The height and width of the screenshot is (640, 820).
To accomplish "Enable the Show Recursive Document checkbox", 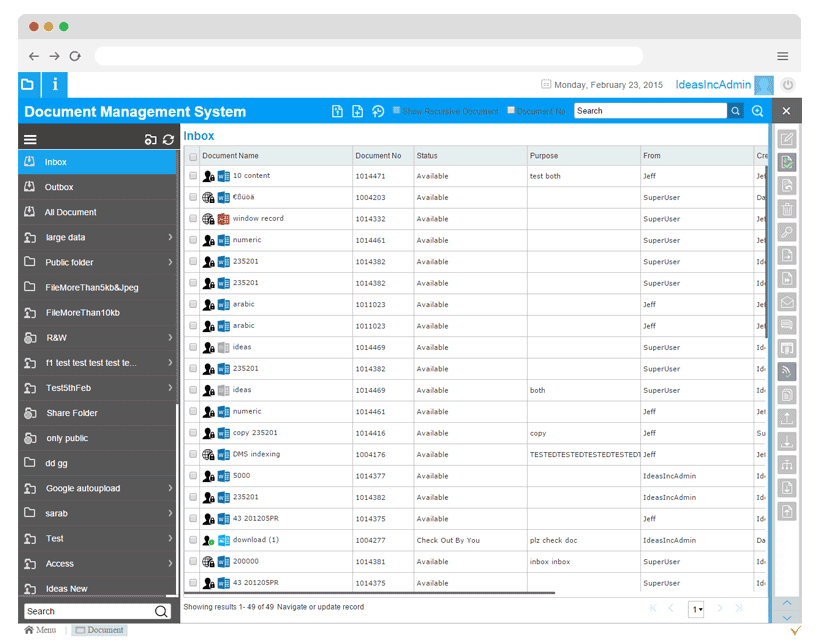I will point(397,111).
